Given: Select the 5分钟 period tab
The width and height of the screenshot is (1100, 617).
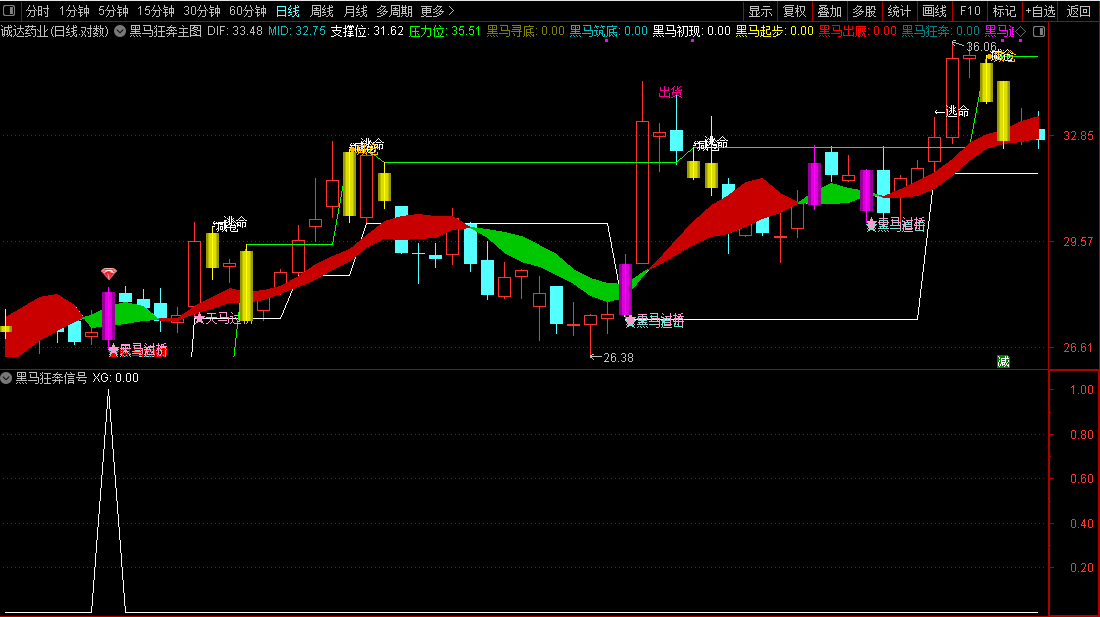Looking at the screenshot, I should (113, 11).
